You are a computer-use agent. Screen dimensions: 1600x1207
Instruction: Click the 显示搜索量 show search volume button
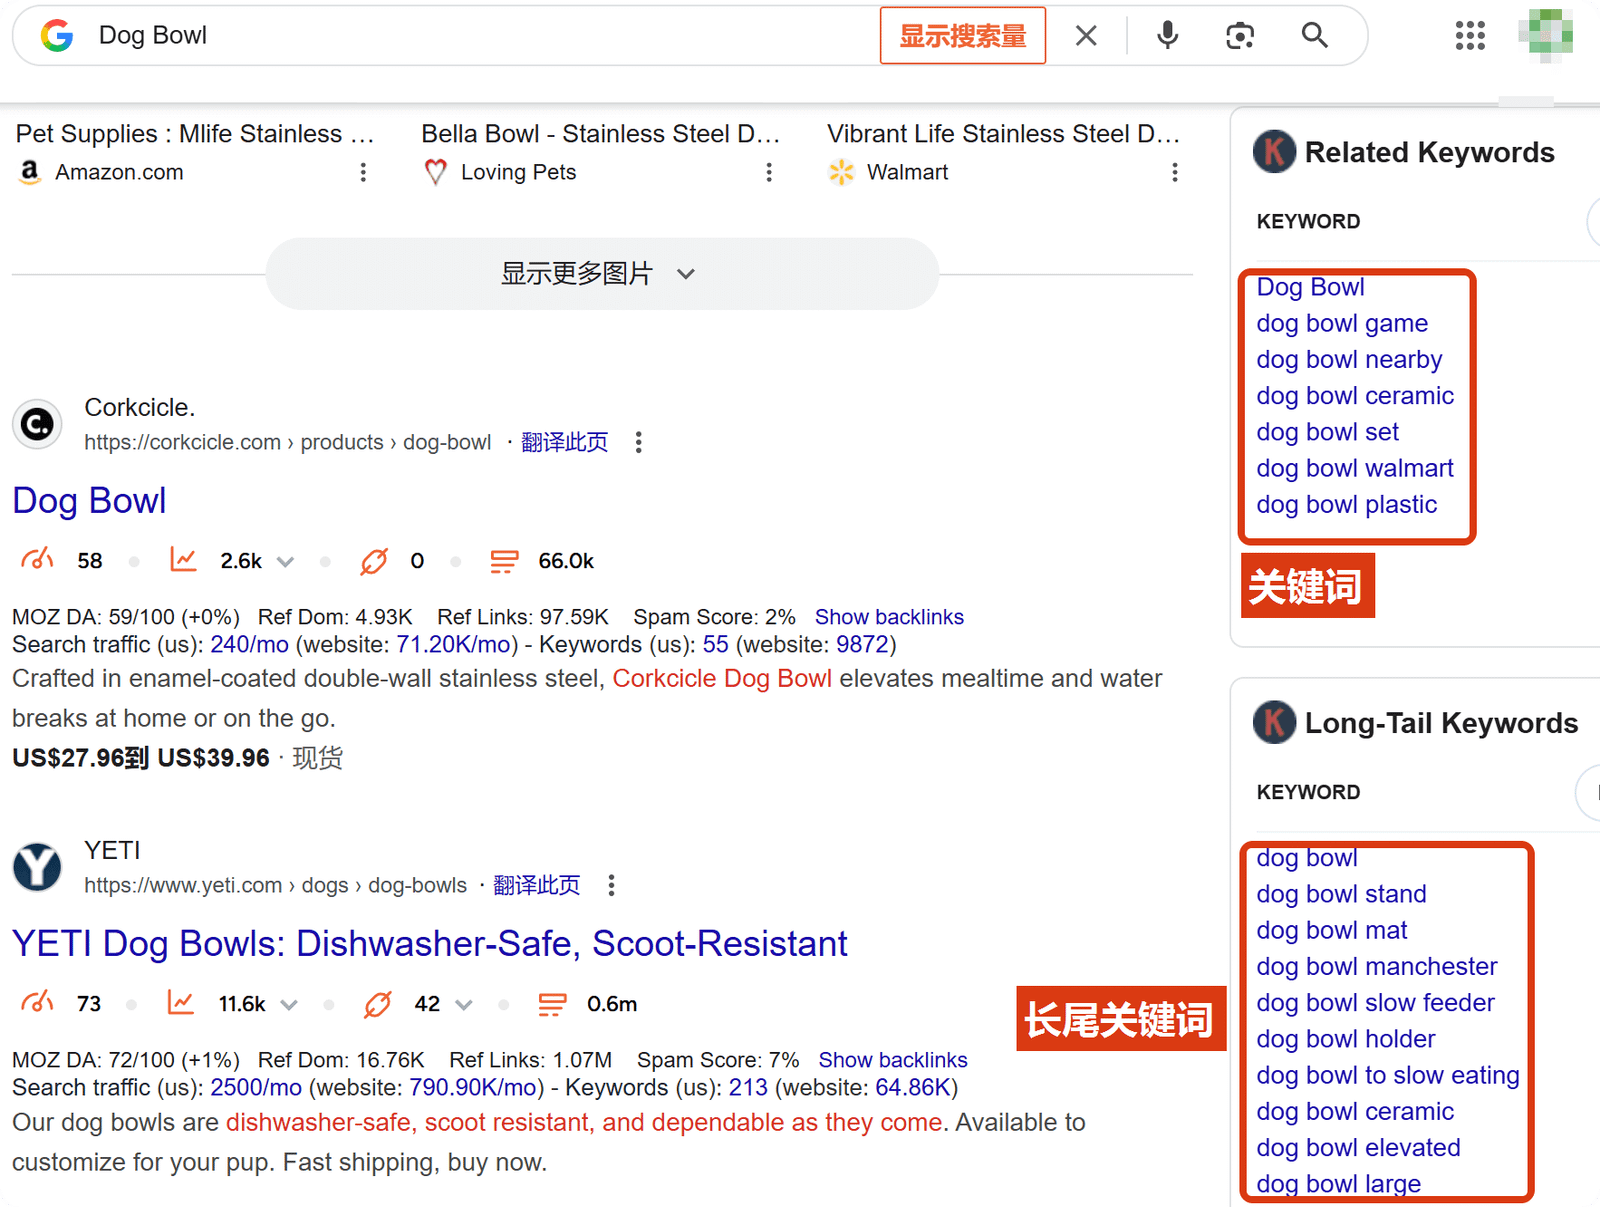[x=963, y=36]
